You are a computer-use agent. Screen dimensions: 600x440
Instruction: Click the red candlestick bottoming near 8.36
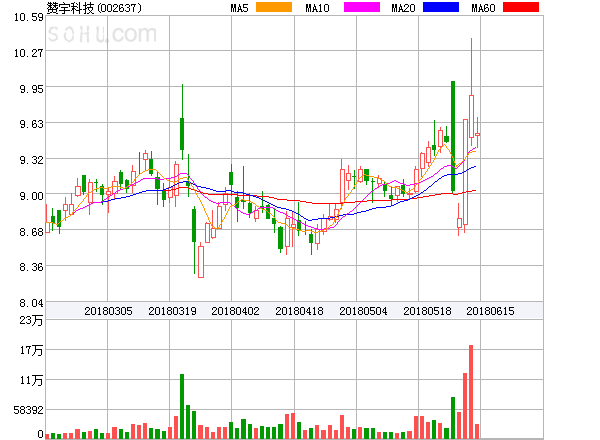click(201, 262)
